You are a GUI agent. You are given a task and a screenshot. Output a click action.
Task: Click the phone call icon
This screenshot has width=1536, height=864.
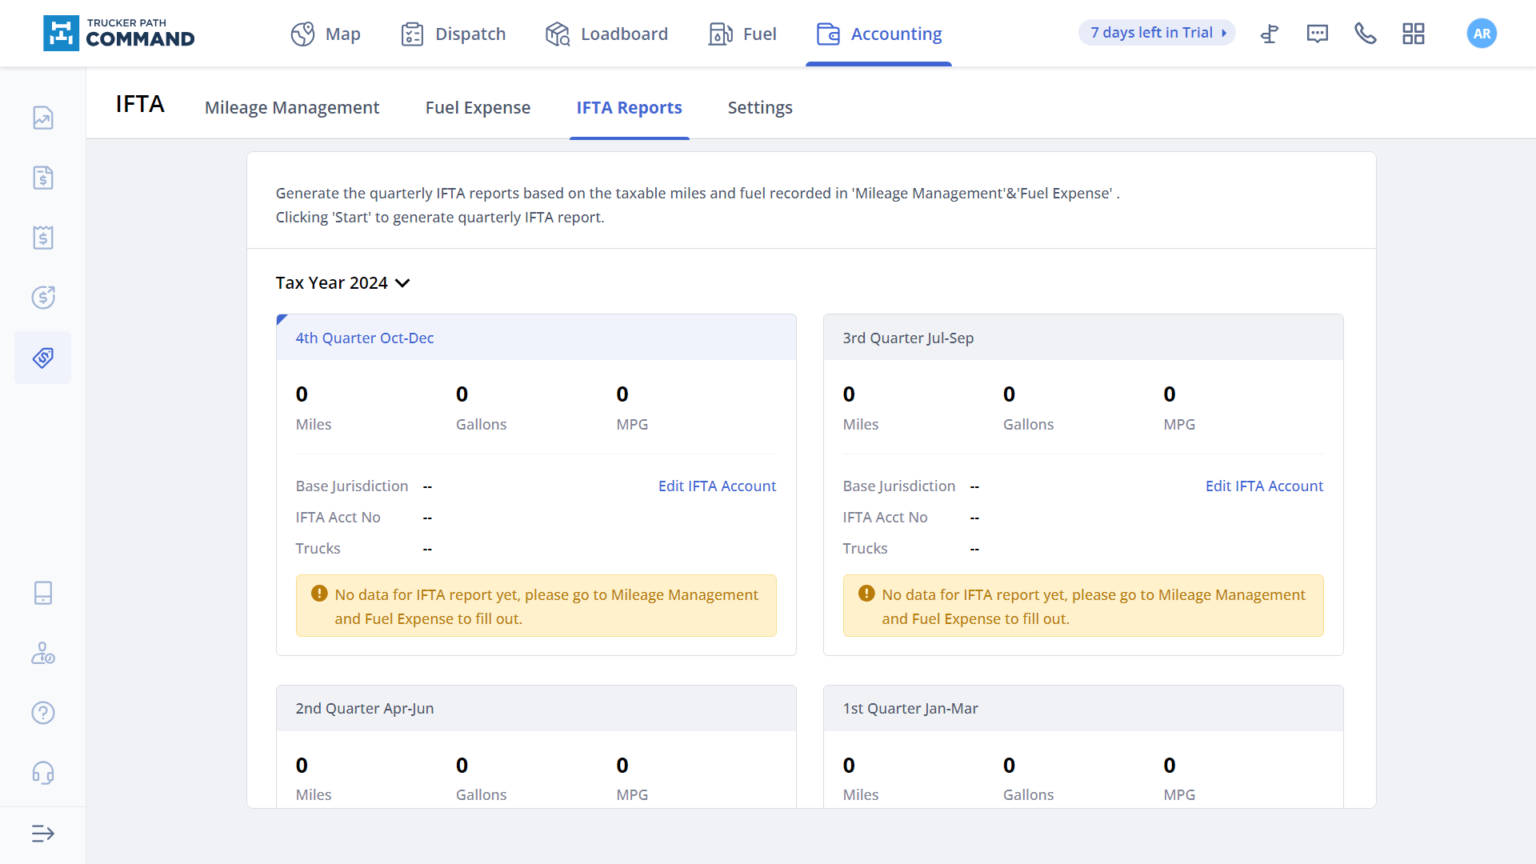[1365, 33]
